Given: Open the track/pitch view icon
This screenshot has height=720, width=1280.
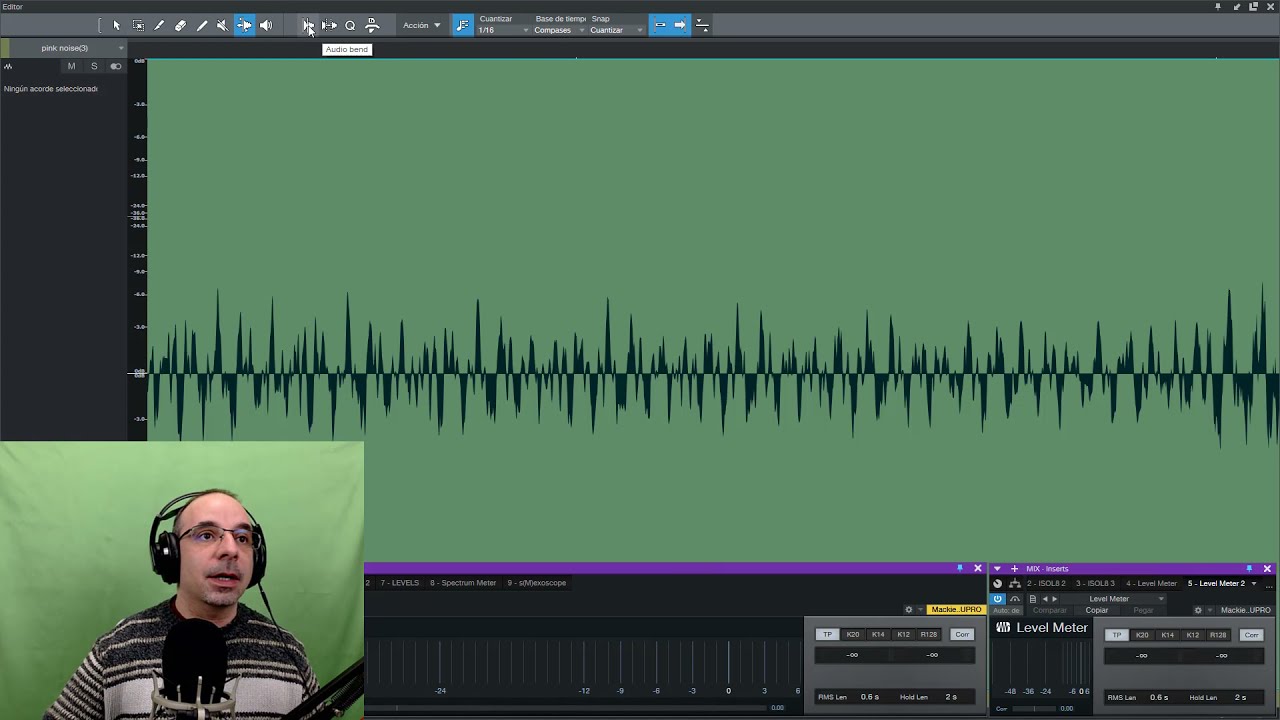Looking at the screenshot, I should (372, 25).
